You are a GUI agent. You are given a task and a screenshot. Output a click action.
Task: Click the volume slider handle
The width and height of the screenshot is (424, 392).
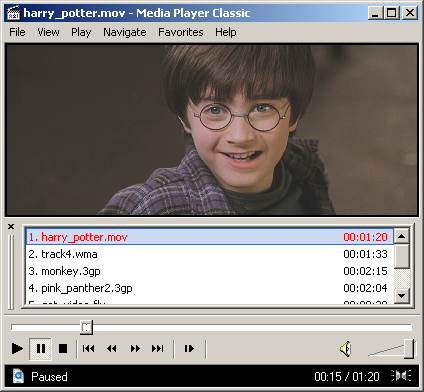(x=409, y=349)
